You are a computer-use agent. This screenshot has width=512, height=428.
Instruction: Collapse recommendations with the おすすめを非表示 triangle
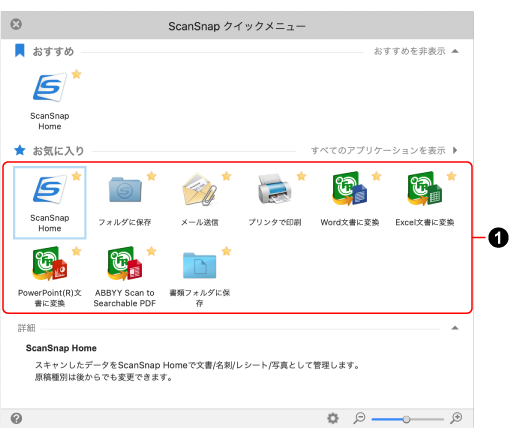(x=455, y=51)
